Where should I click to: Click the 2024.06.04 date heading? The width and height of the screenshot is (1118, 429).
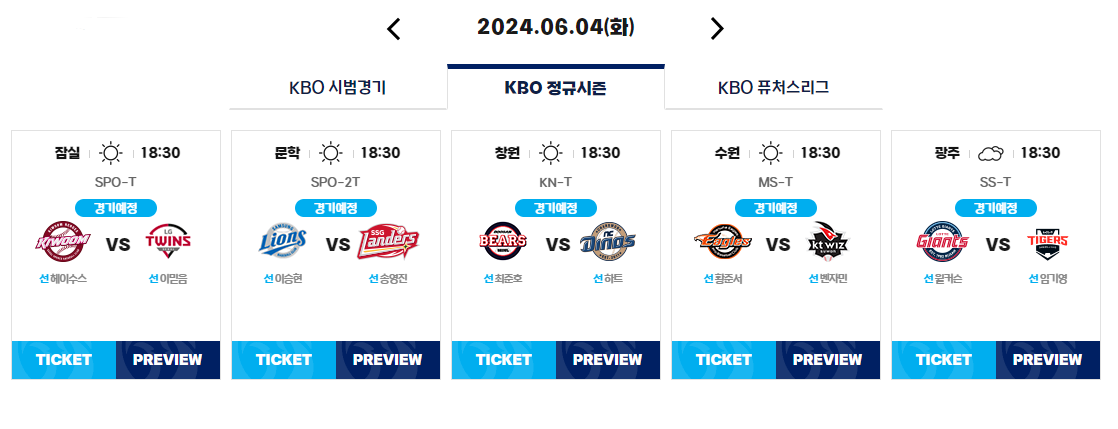555,27
